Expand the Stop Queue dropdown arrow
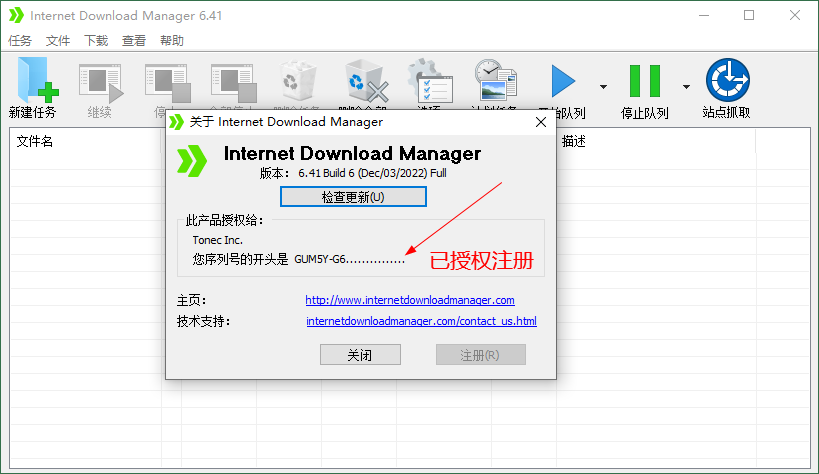Screen dimensions: 819x474 coord(686,87)
